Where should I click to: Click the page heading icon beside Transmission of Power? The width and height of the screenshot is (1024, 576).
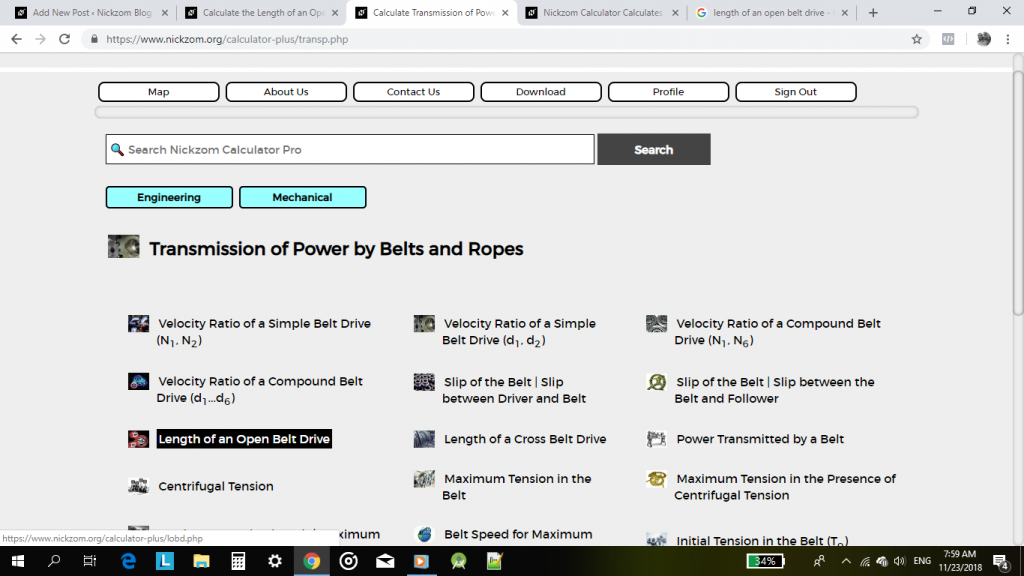pyautogui.click(x=123, y=247)
